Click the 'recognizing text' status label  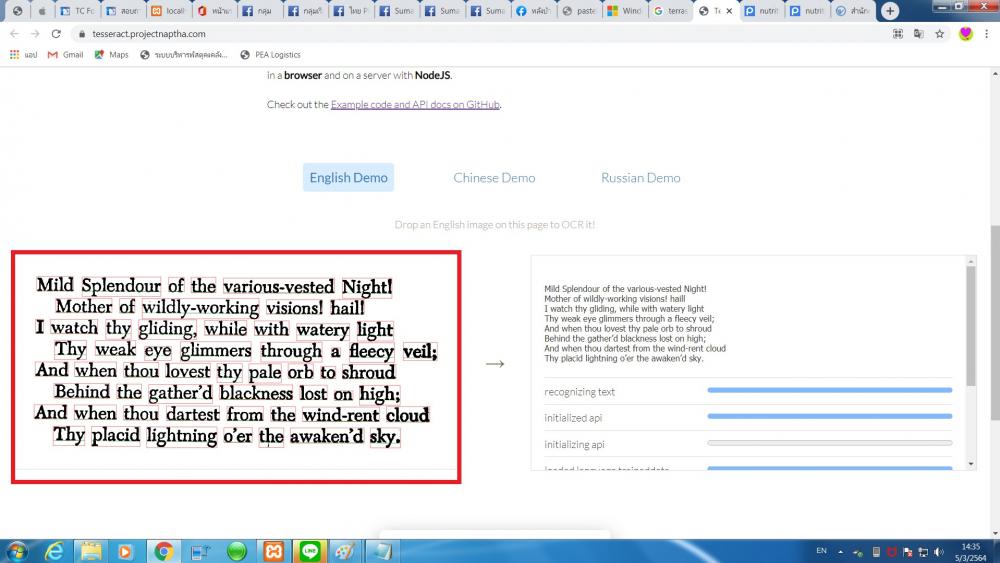[579, 392]
